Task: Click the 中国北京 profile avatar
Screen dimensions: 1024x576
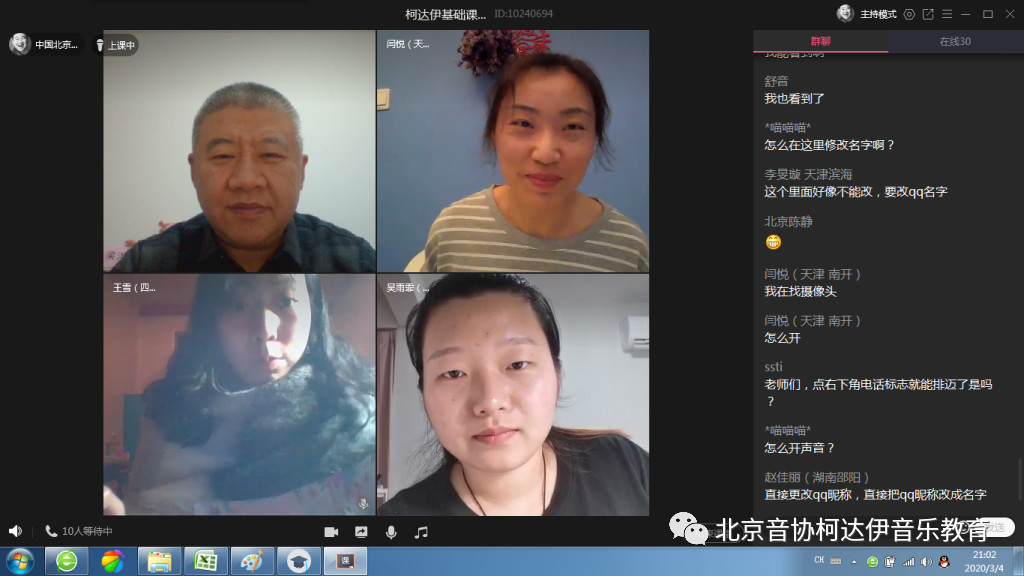Action: pyautogui.click(x=20, y=44)
